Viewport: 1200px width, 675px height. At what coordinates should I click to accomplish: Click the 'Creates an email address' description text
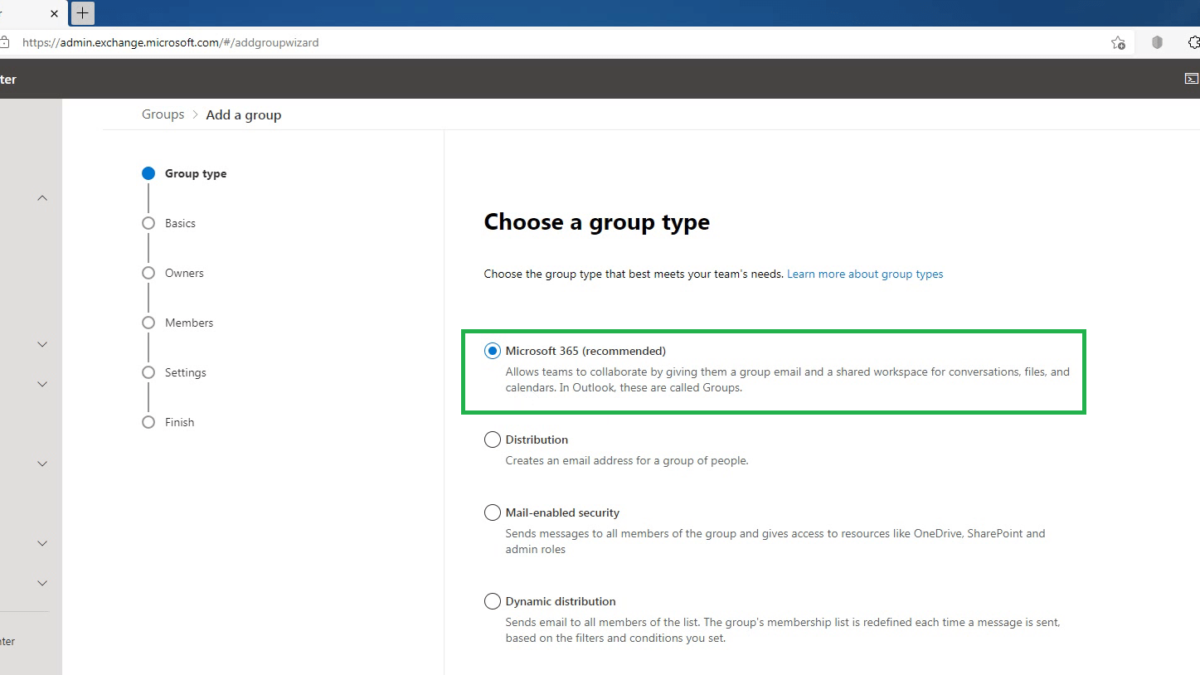627,461
